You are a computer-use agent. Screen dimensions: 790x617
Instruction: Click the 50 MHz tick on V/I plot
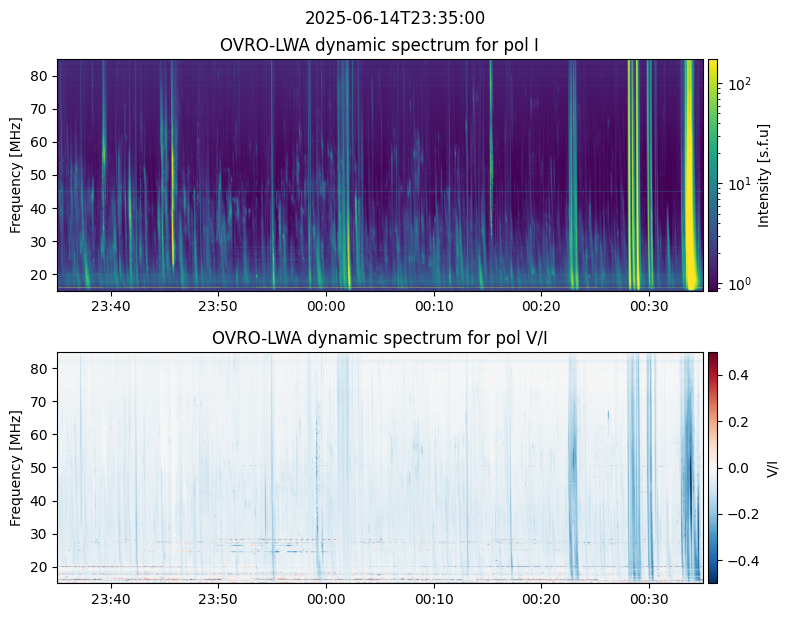tap(42, 467)
